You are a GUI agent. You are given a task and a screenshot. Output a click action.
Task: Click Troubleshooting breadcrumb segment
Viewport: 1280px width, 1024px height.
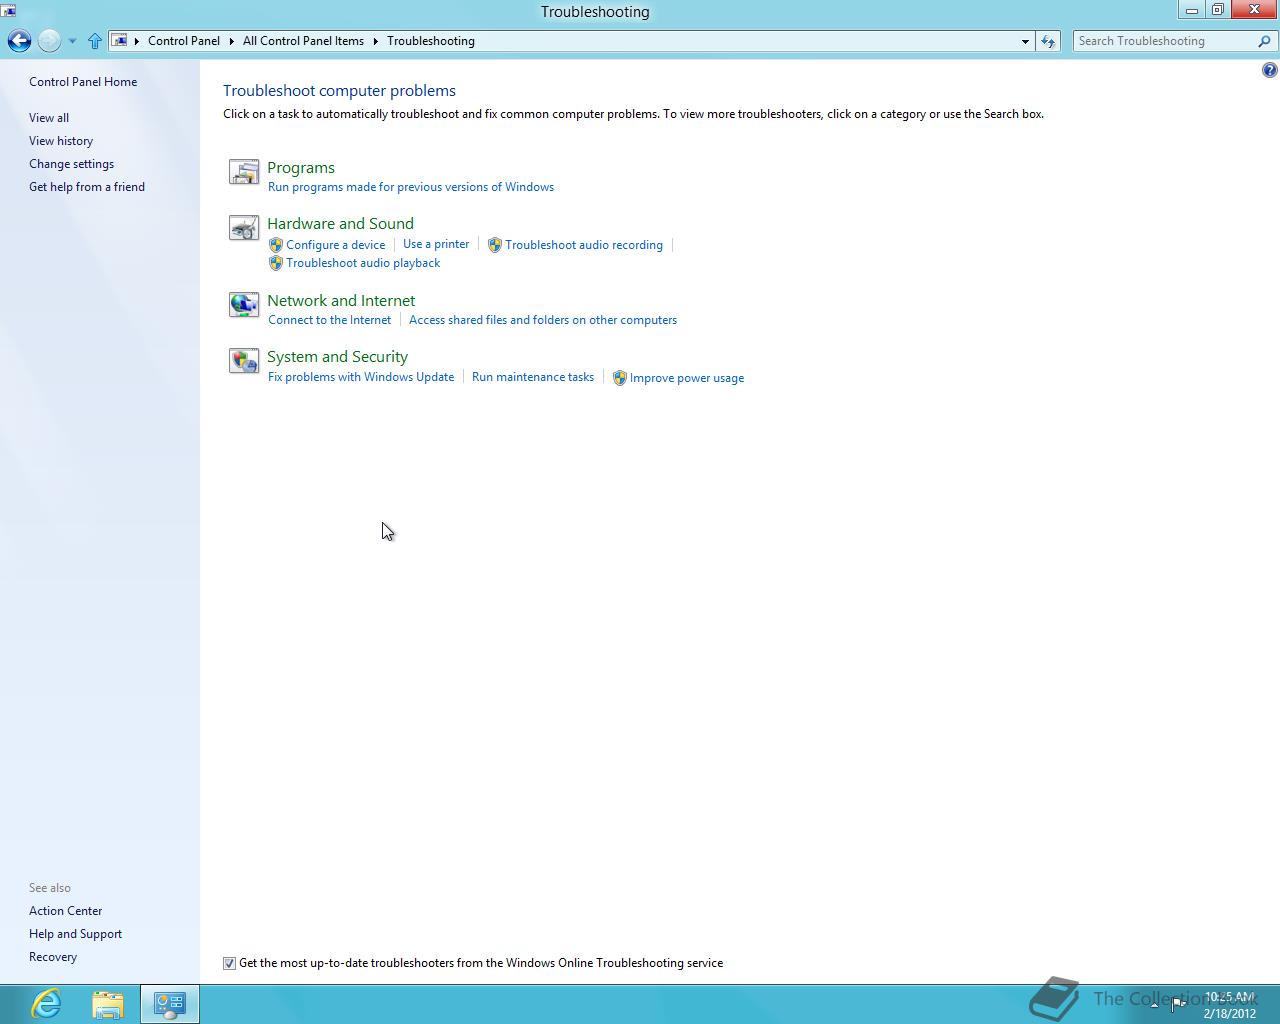431,41
